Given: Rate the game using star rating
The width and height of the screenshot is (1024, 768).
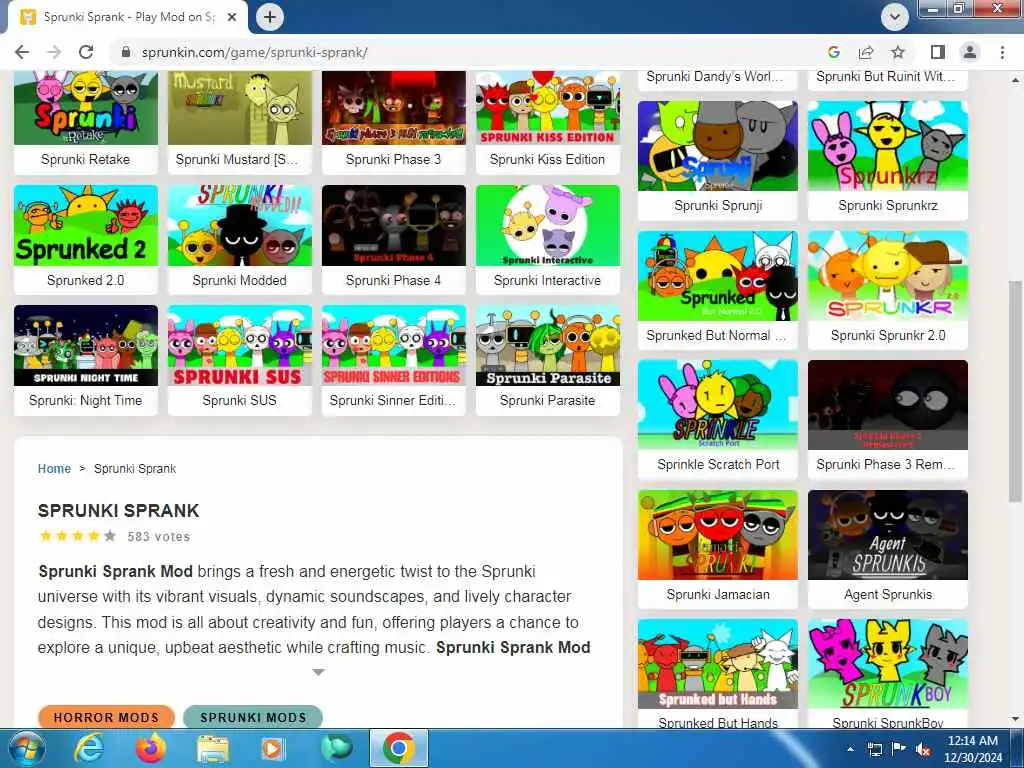Looking at the screenshot, I should [78, 536].
